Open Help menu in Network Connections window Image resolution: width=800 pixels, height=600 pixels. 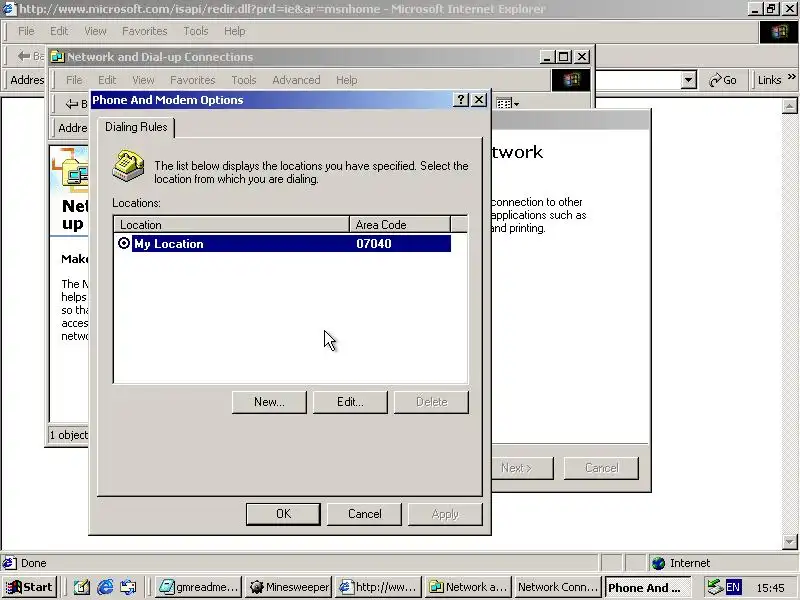tap(346, 80)
